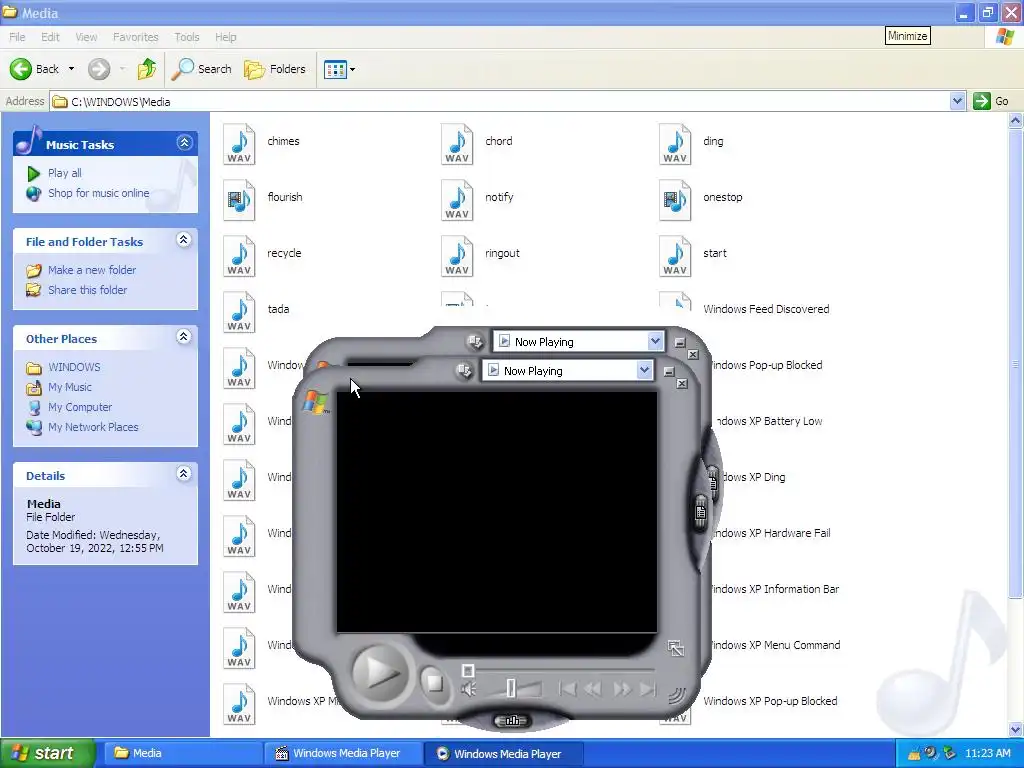The image size is (1024, 768).
Task: Select 'Windows XP Pop-up Blocked' file name
Action: 770,701
